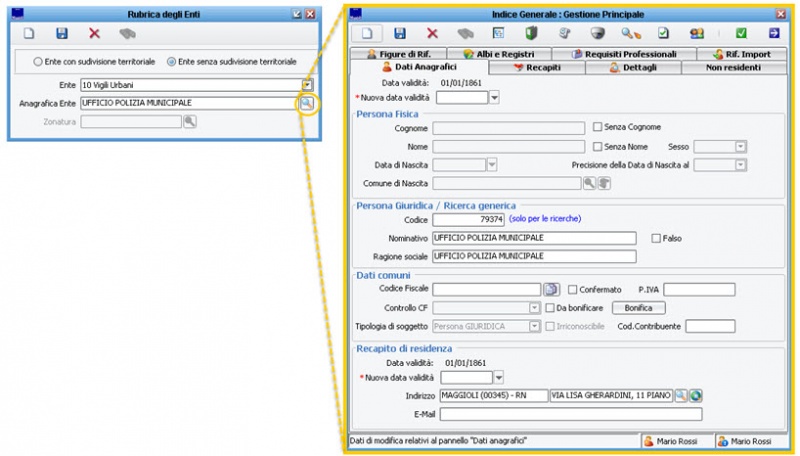800x456 pixels.
Task: Enable the Falso checkbox
Action: coord(656,238)
